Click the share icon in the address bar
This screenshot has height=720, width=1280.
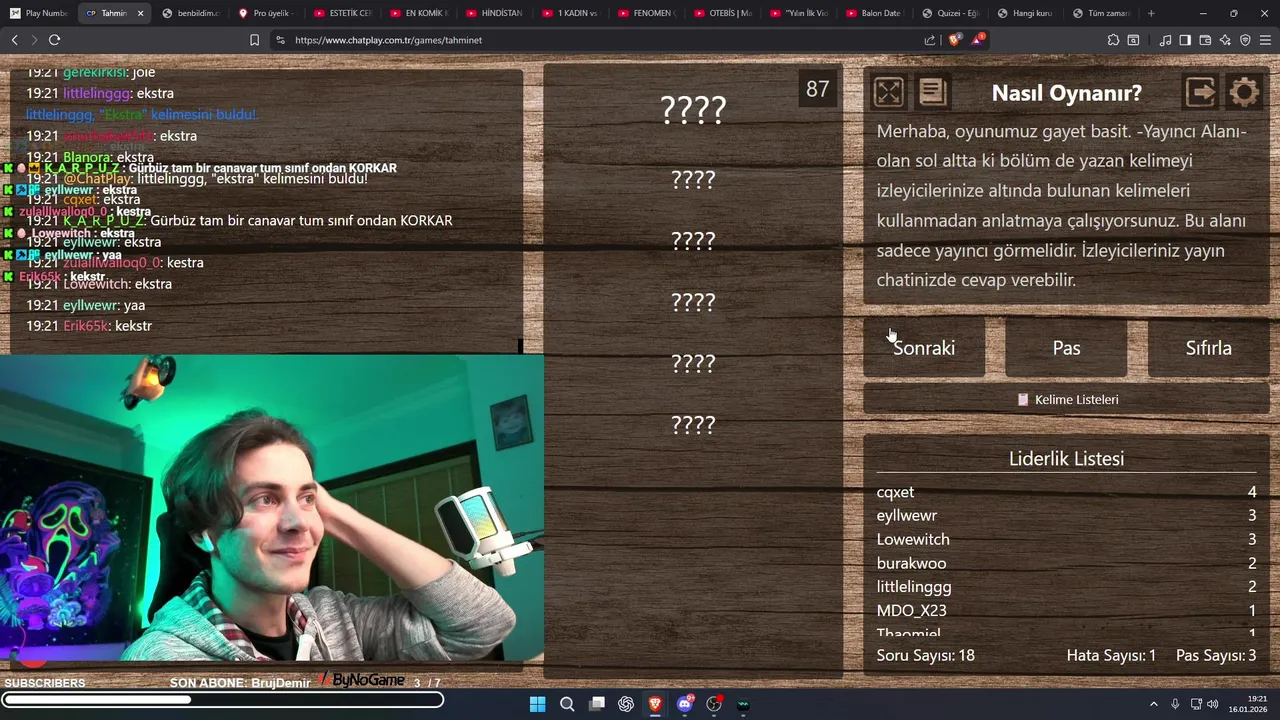(x=930, y=40)
